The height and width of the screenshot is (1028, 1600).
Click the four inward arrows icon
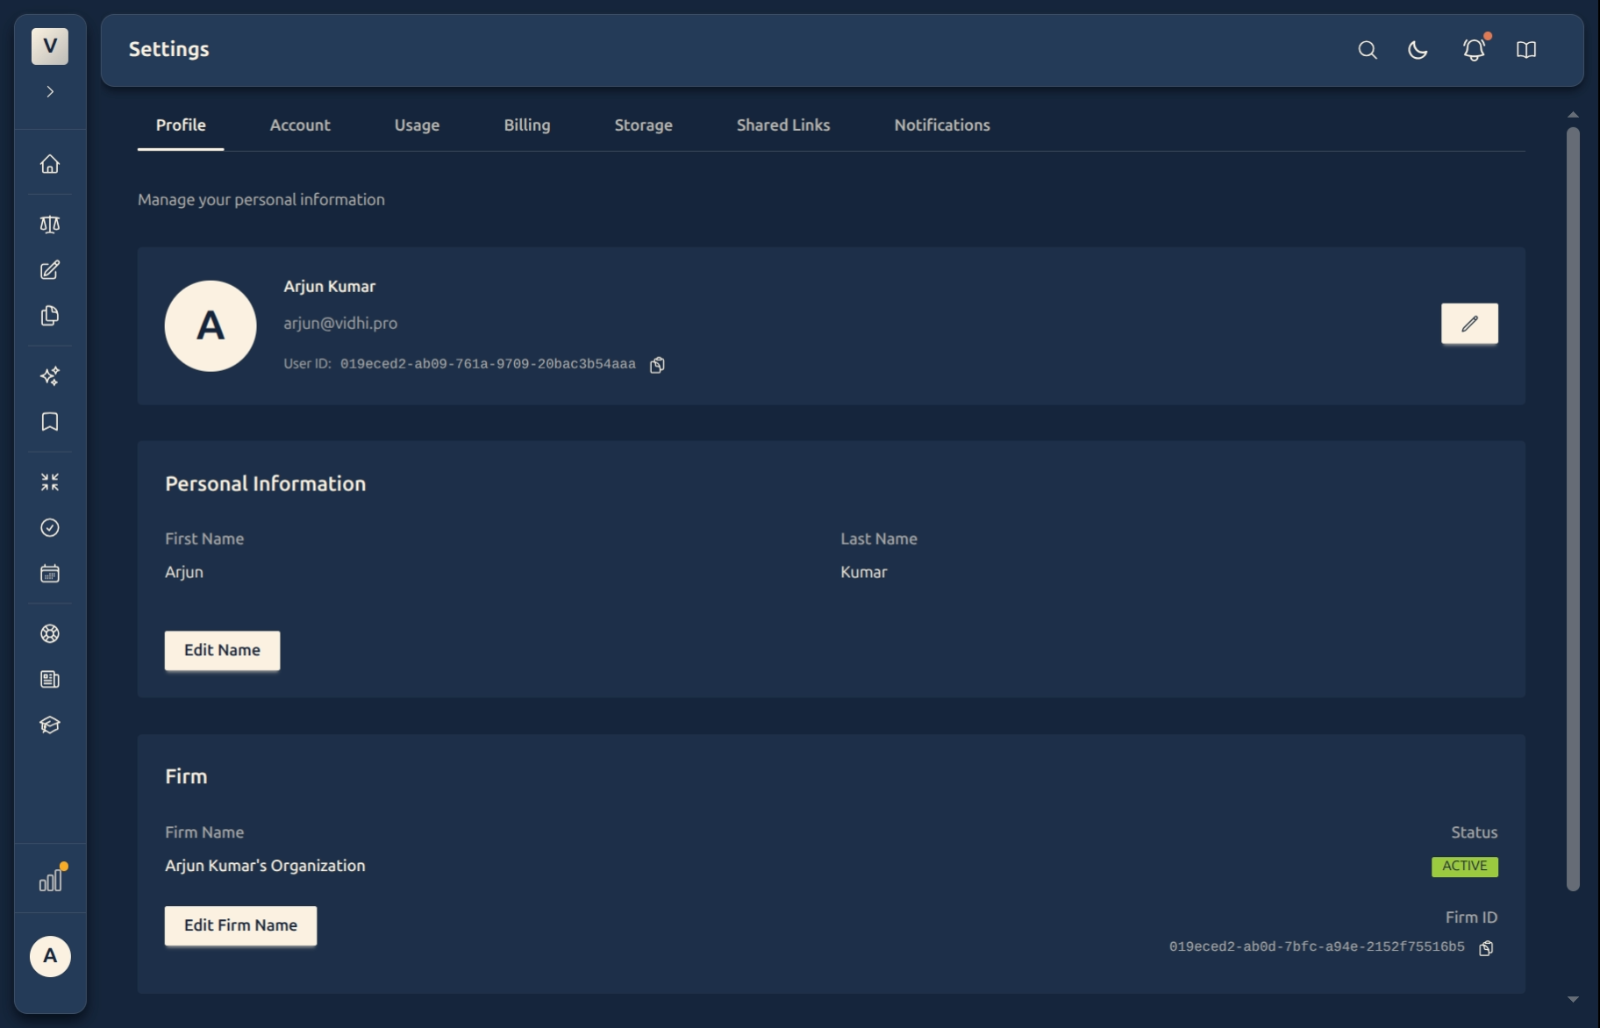[x=50, y=482]
